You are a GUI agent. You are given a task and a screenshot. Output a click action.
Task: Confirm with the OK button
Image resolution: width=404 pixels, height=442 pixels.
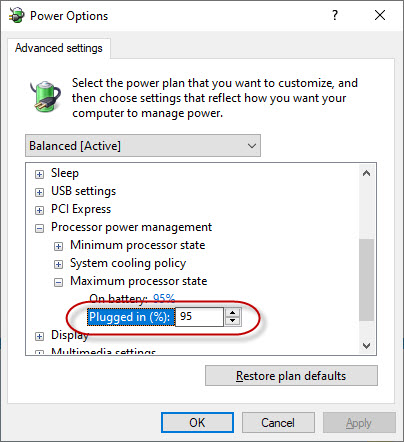click(x=197, y=423)
